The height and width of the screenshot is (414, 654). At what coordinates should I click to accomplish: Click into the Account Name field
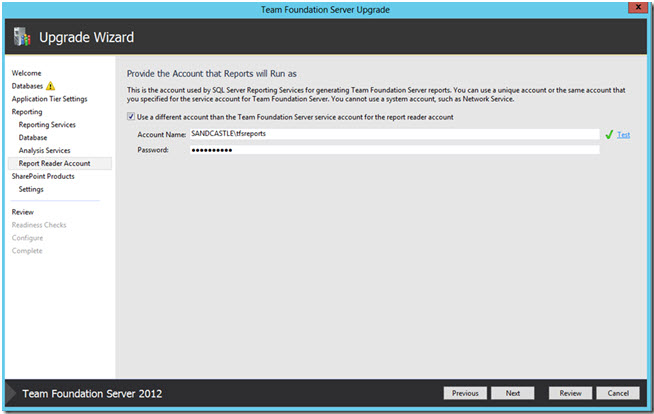[395, 134]
